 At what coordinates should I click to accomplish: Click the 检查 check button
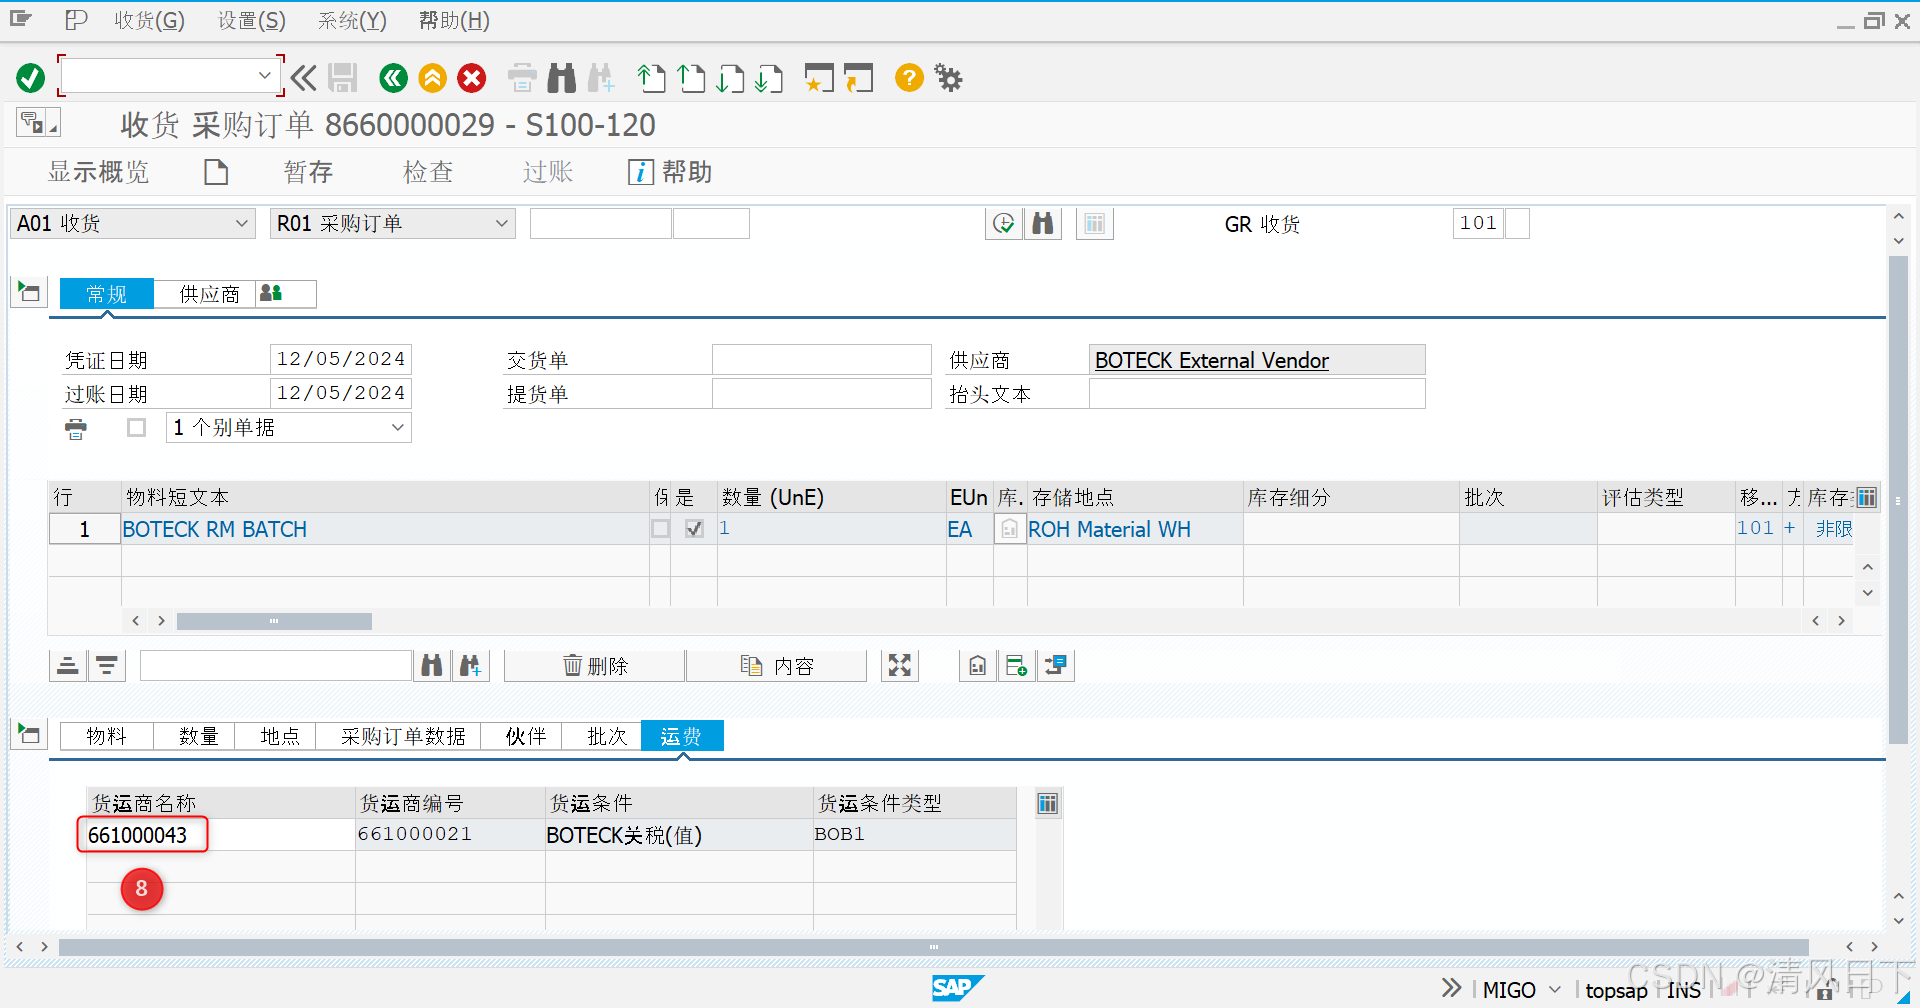pos(428,172)
